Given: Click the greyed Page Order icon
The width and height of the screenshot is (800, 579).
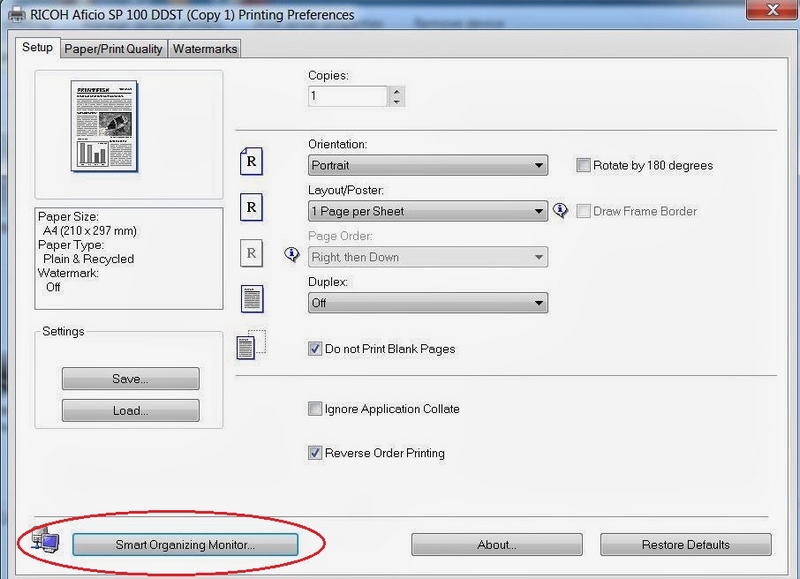Looking at the screenshot, I should [x=252, y=253].
